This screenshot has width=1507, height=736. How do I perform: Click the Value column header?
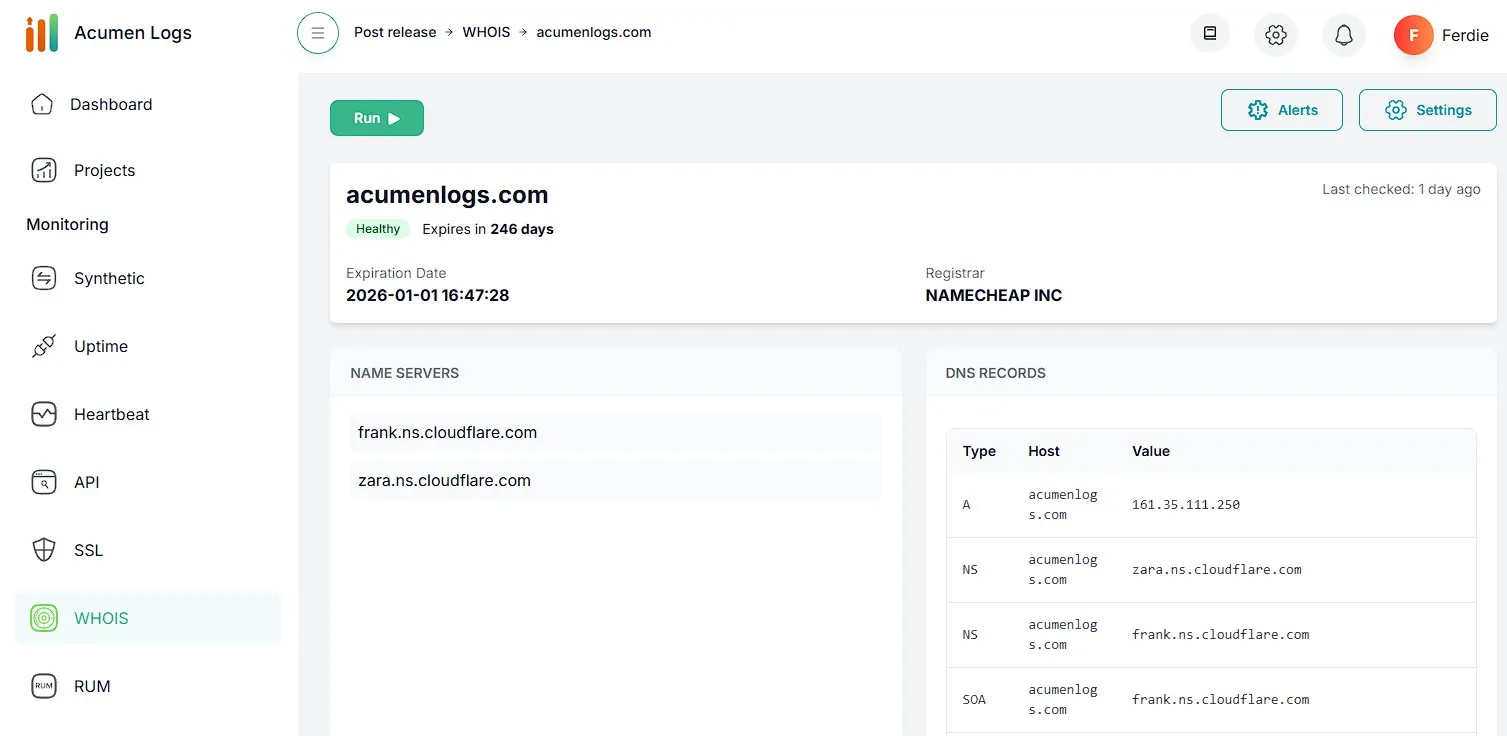[x=1151, y=451]
